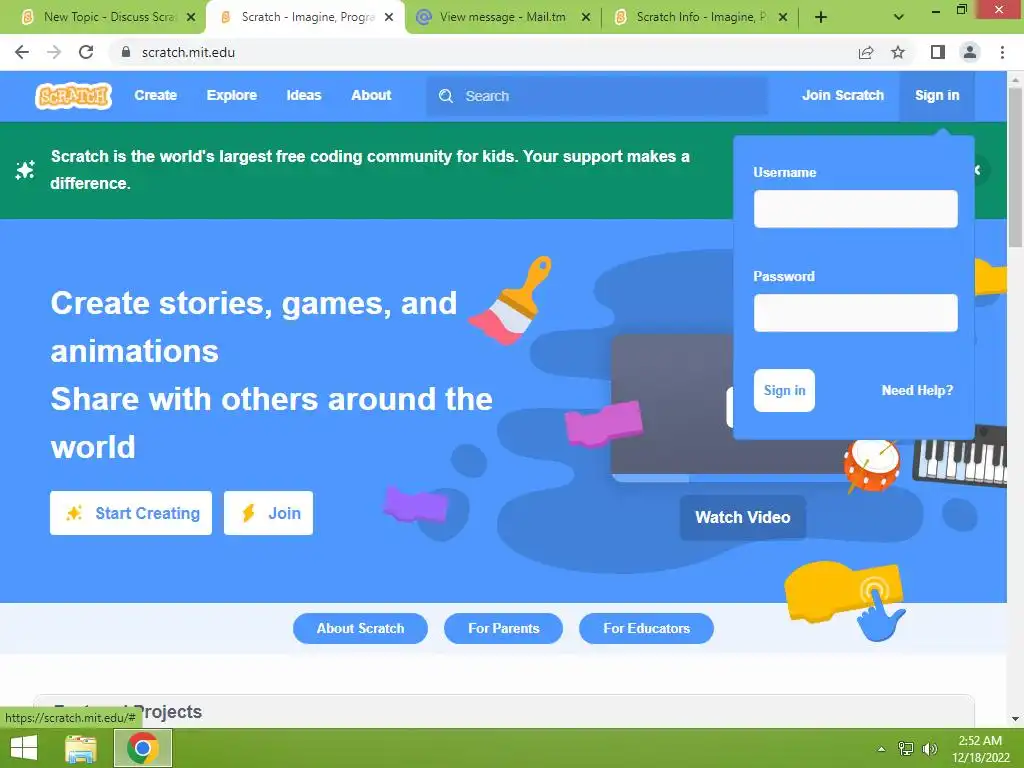Screen dimensions: 1024x768
Task: Switch to Scratch Info tab
Action: (701, 17)
